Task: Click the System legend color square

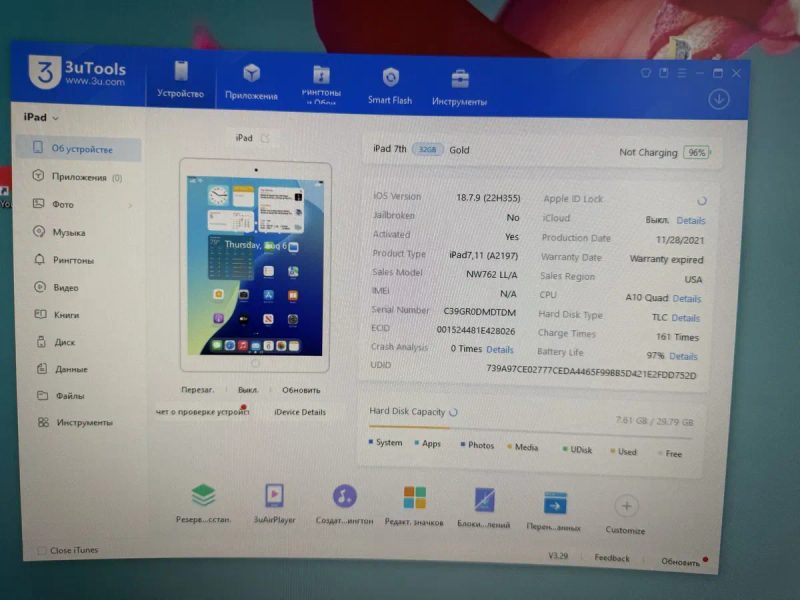Action: [371, 442]
